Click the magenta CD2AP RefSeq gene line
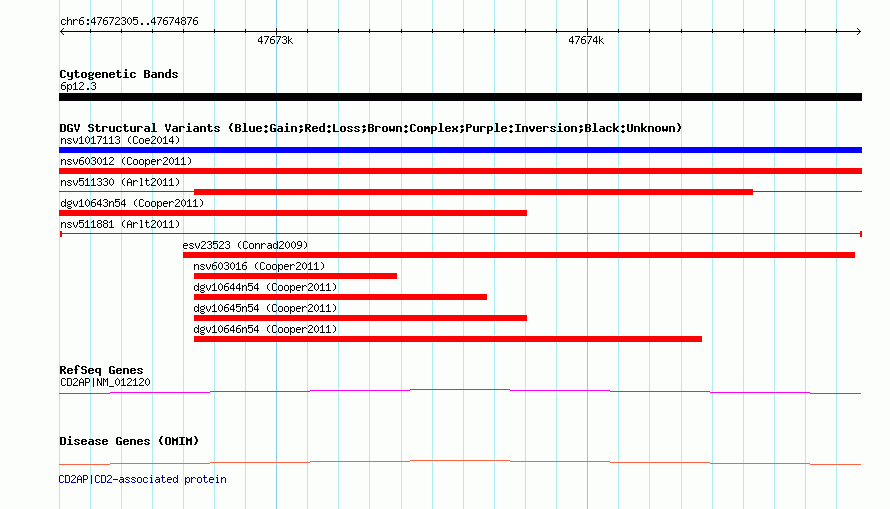This screenshot has height=509, width=890. (x=460, y=391)
